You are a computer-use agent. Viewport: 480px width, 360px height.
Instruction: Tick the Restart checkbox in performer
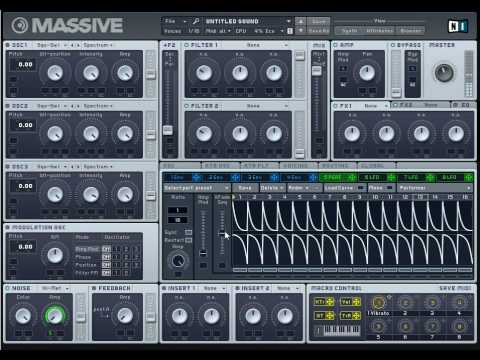tap(188, 240)
